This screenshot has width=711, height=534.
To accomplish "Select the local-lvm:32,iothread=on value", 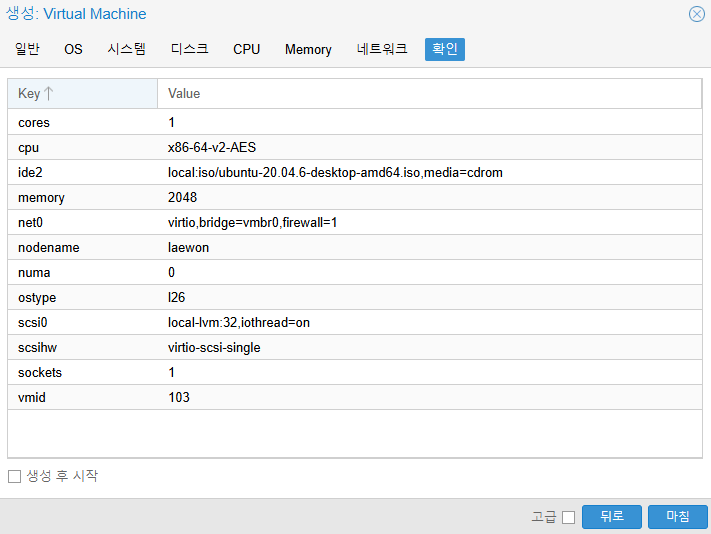I will pyautogui.click(x=239, y=323).
